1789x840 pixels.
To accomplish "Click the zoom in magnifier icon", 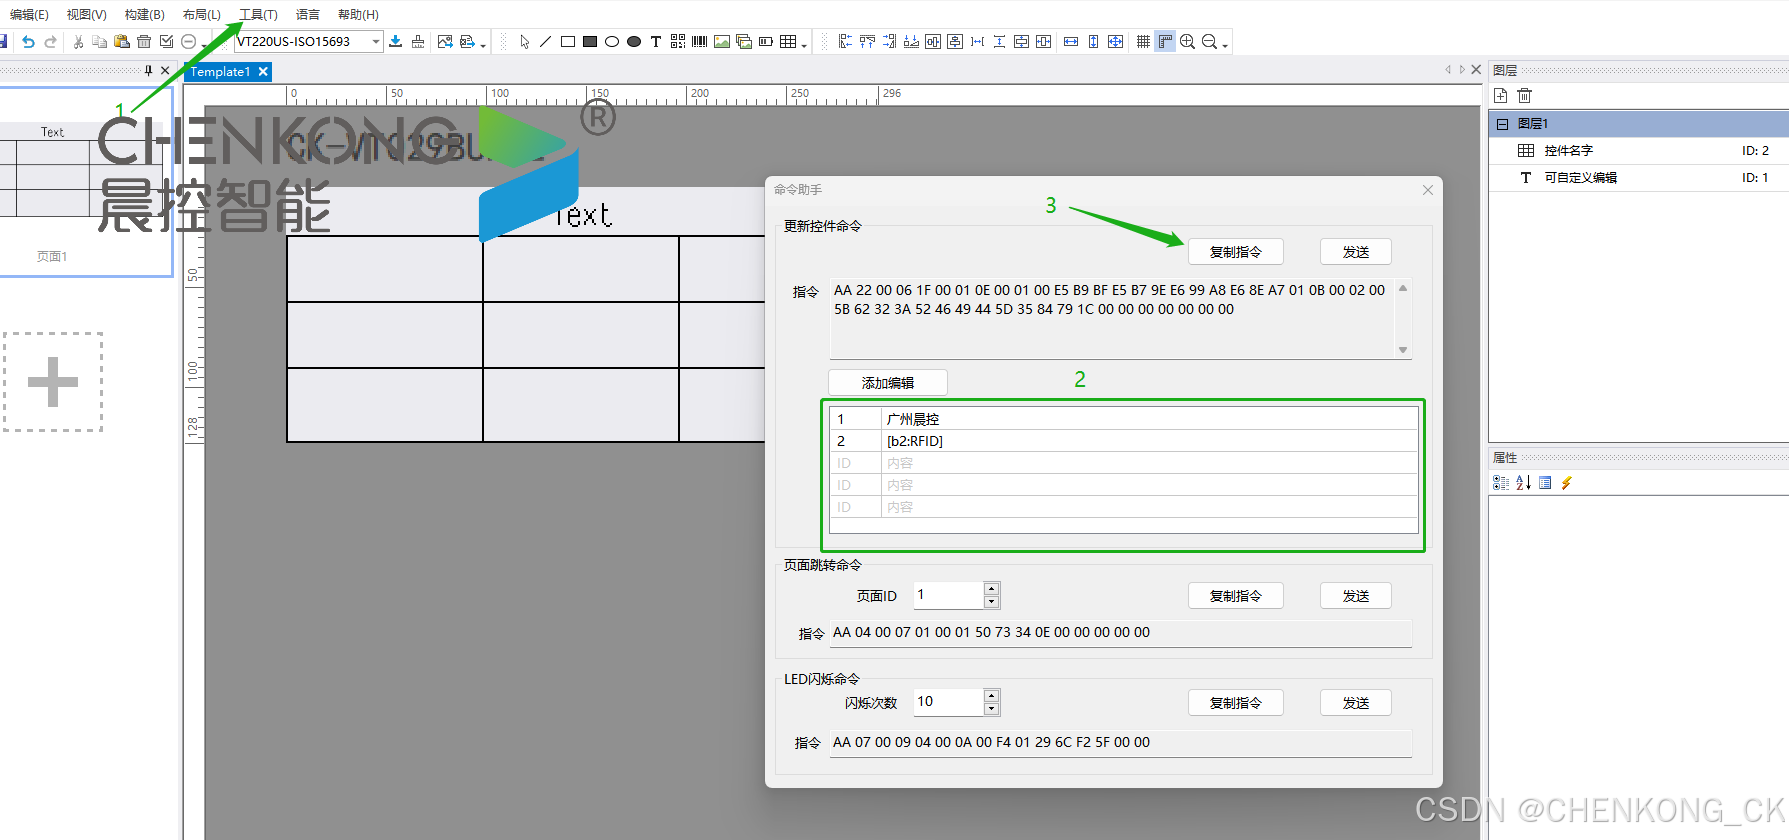I will (x=1187, y=42).
